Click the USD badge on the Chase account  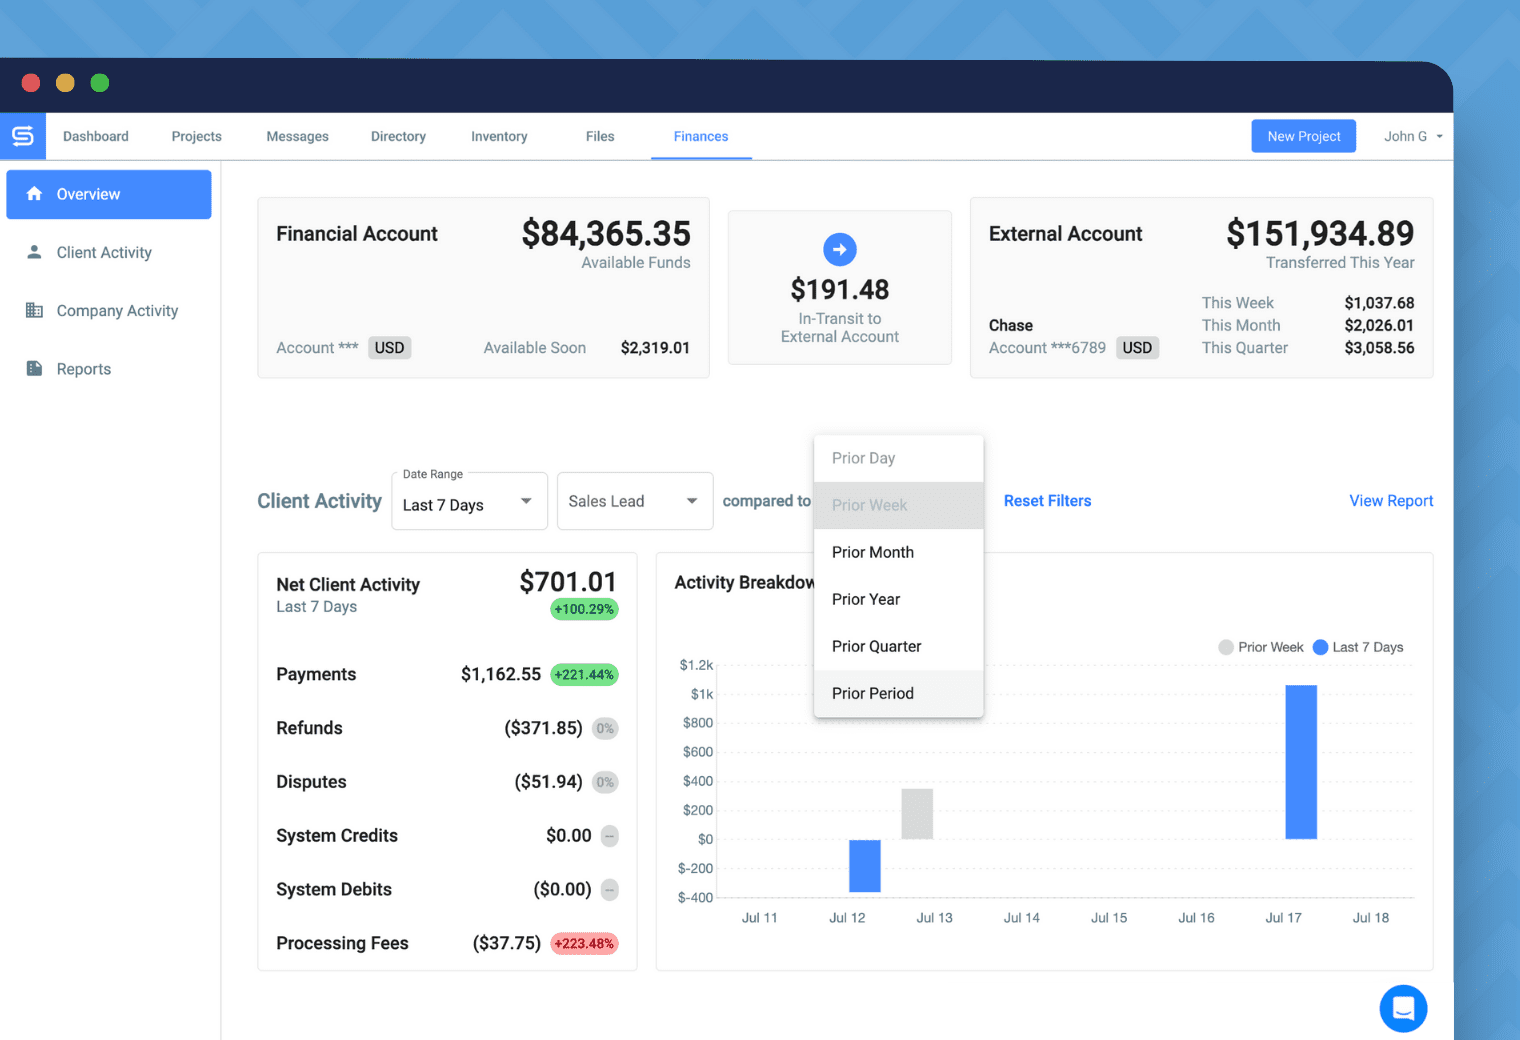tap(1137, 347)
